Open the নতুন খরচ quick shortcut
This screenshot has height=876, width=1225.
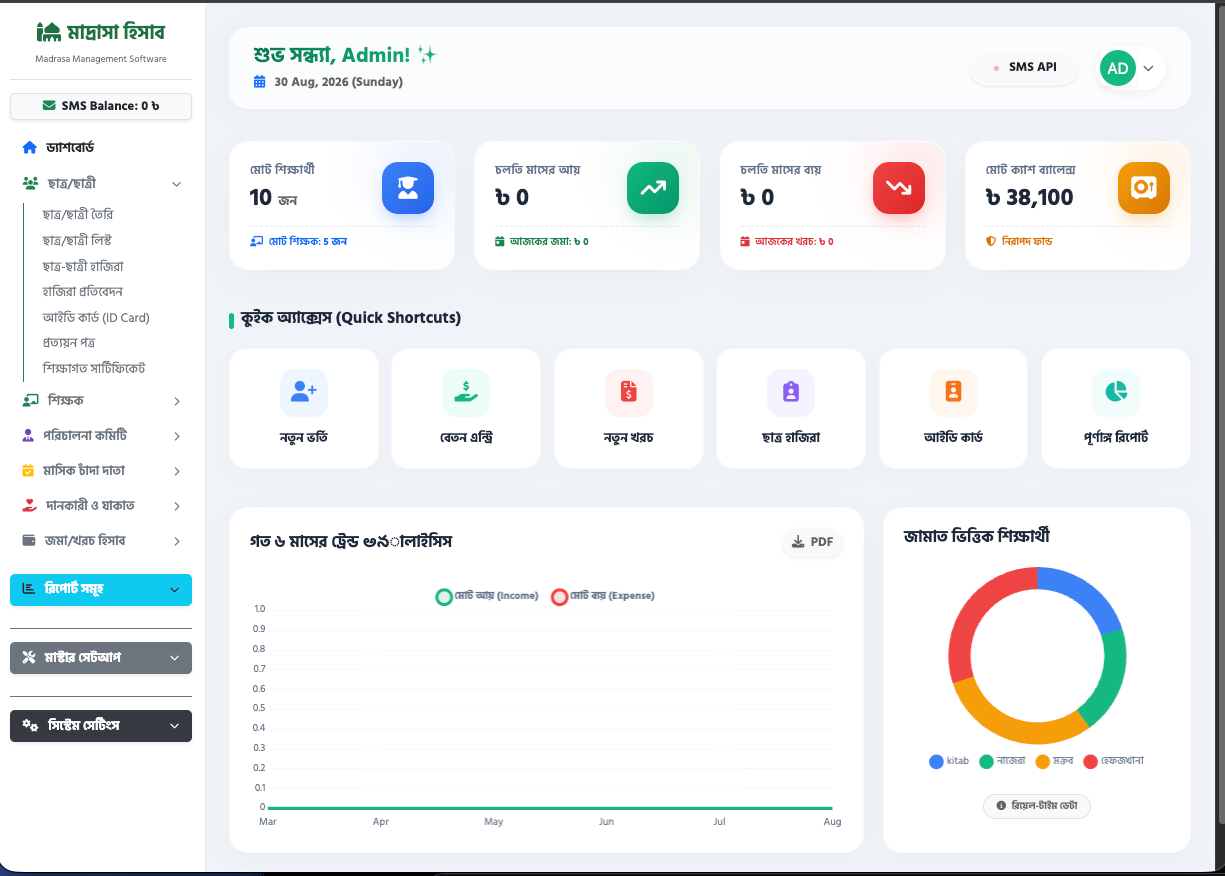coord(629,408)
